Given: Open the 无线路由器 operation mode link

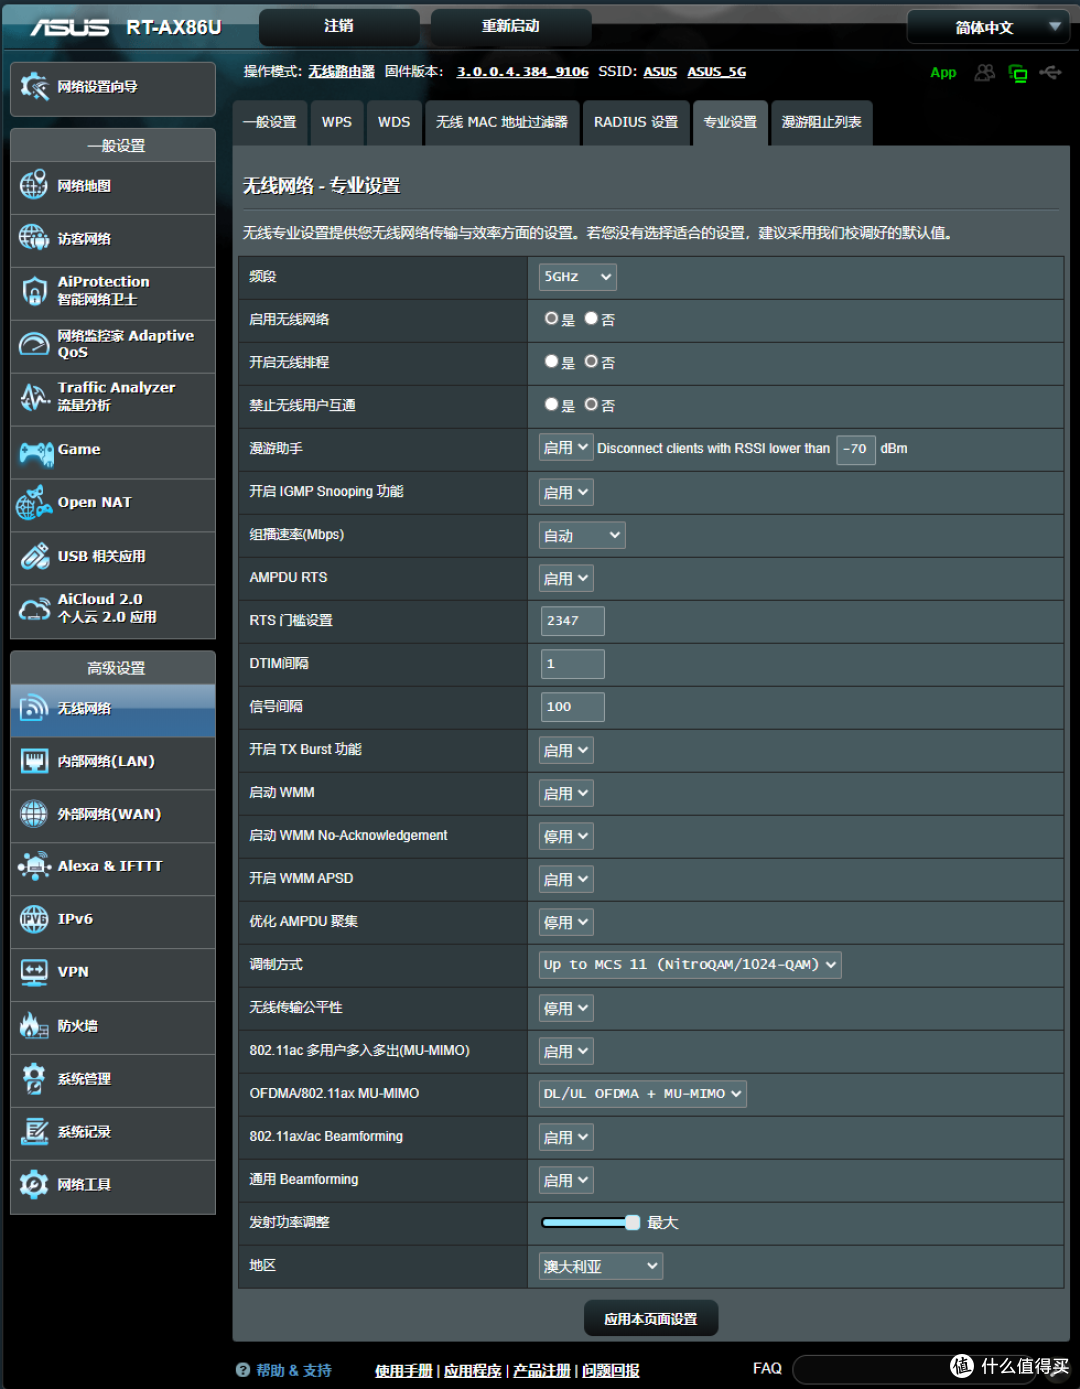Looking at the screenshot, I should (x=341, y=72).
